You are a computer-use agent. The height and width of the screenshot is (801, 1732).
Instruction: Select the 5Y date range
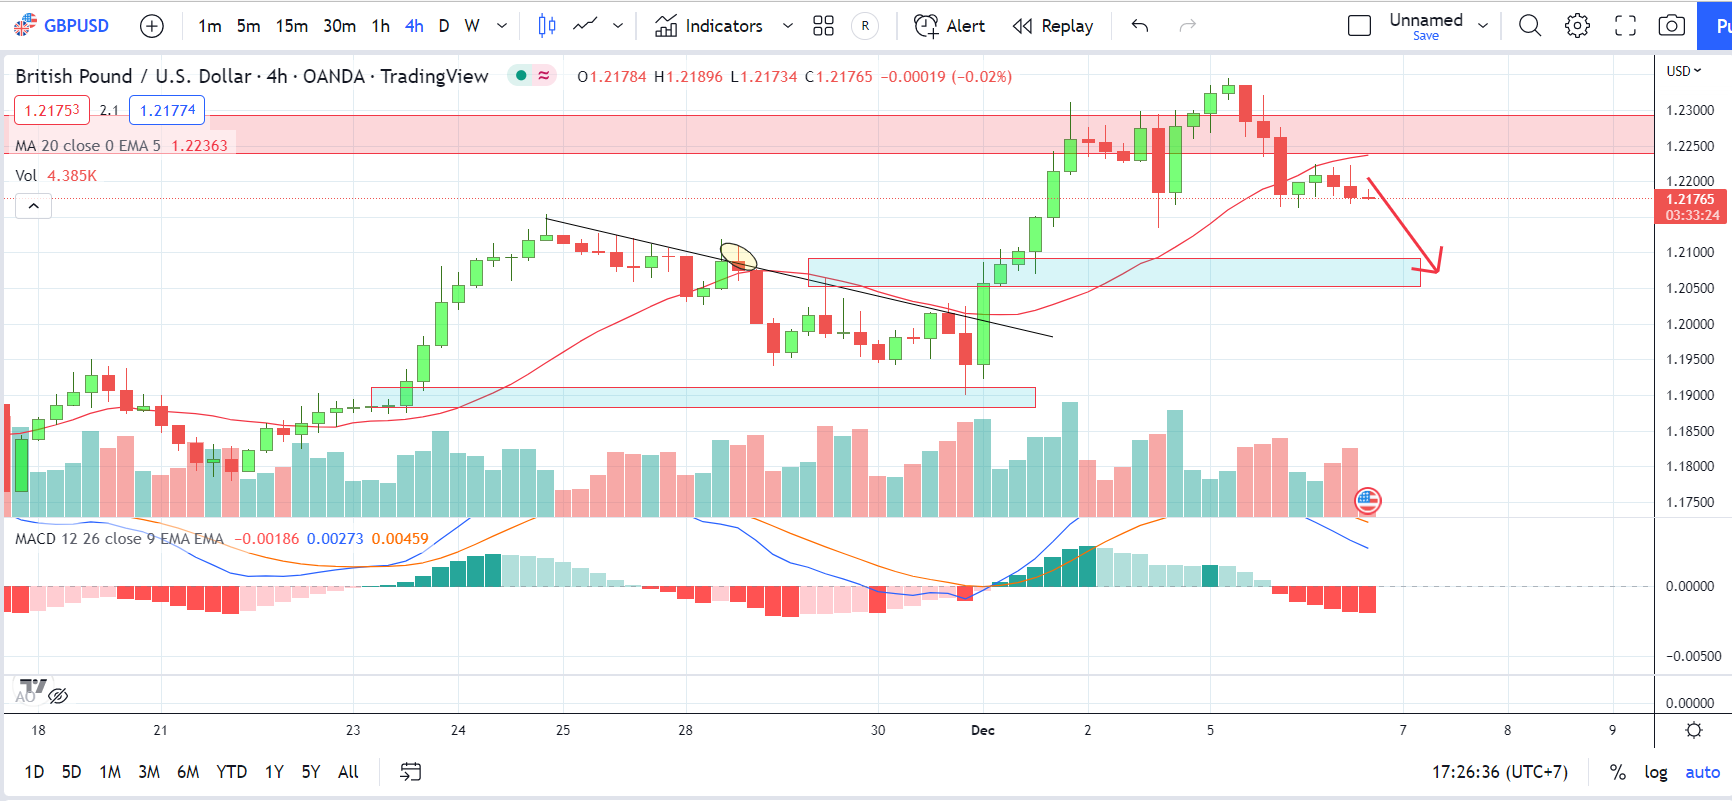point(311,772)
